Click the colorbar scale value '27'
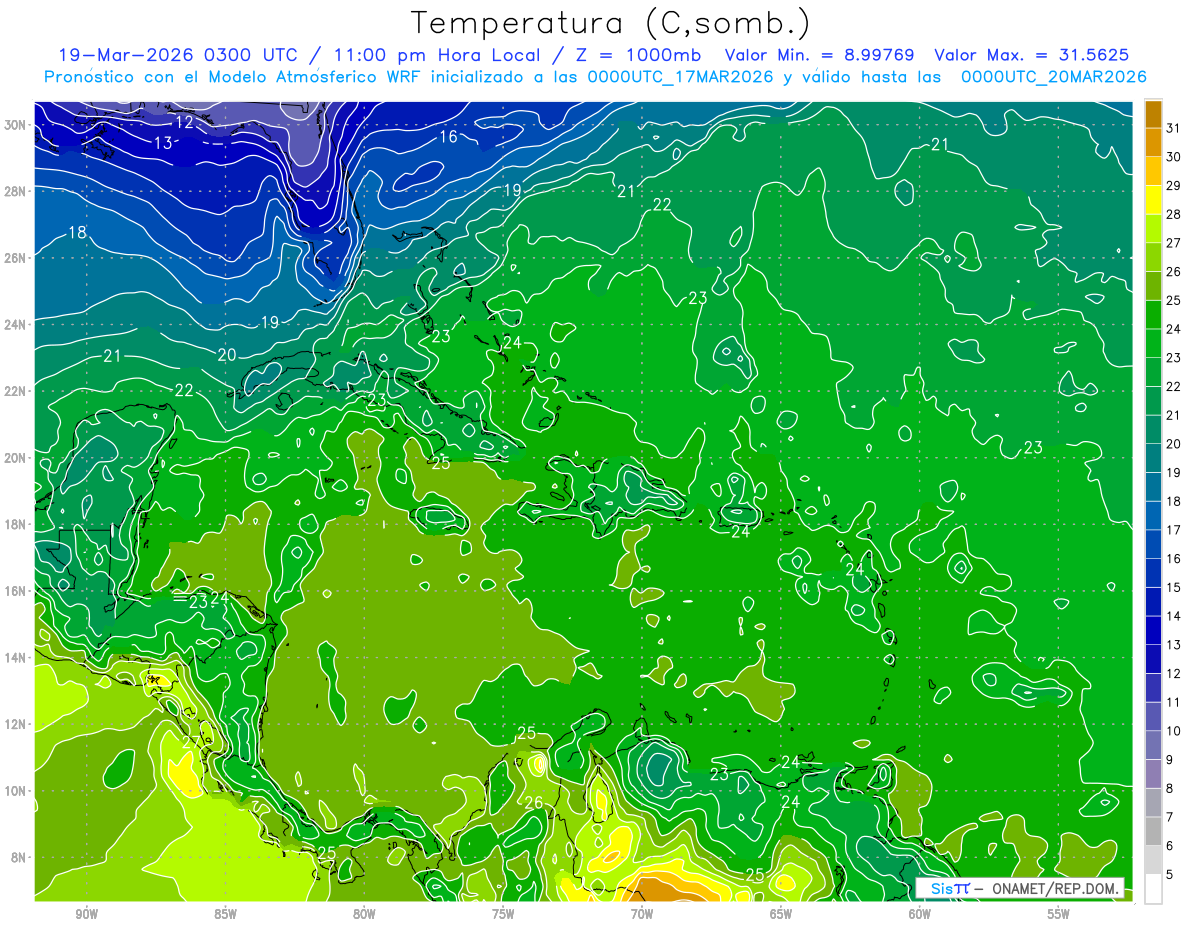Viewport: 1200px width, 927px height. [x=1173, y=243]
